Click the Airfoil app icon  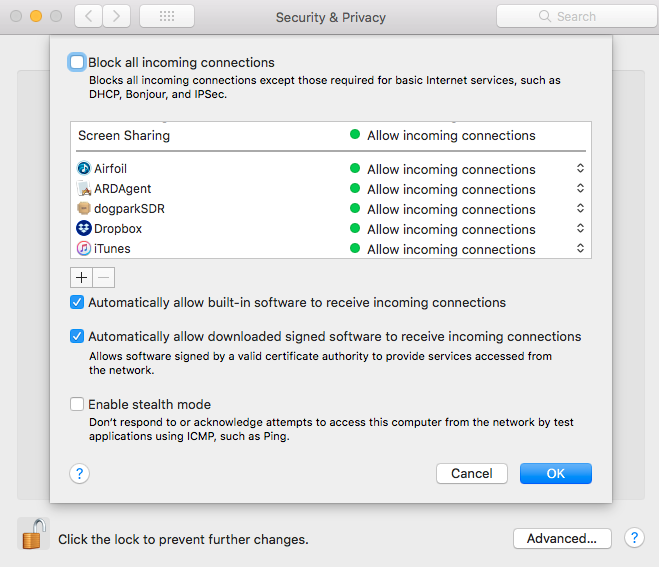(x=84, y=169)
